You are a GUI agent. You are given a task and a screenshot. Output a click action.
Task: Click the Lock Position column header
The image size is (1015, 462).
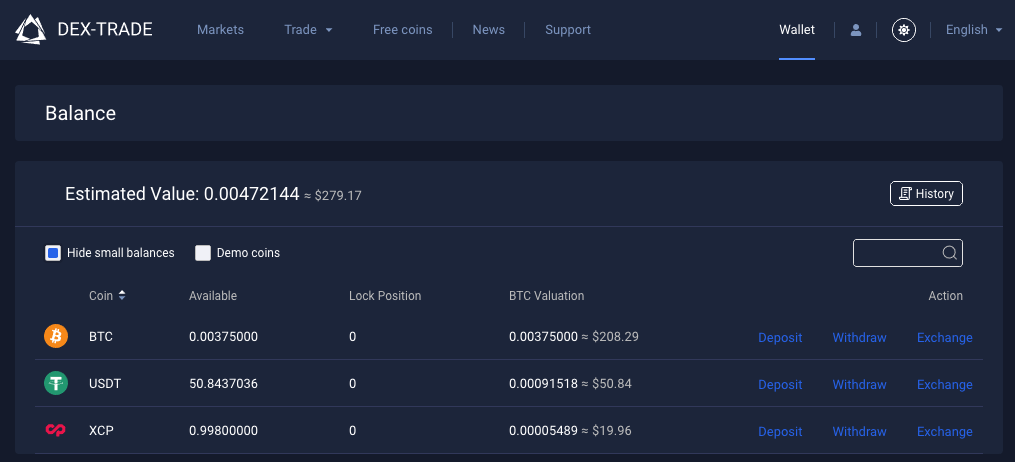click(385, 296)
